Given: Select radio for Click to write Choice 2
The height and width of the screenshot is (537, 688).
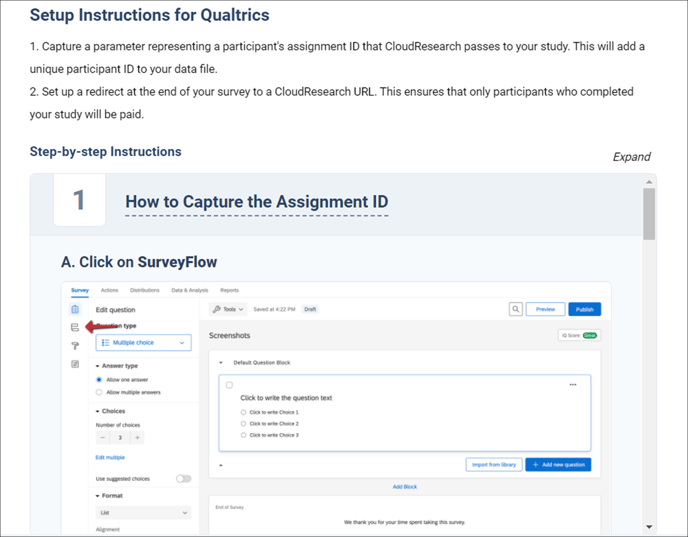Looking at the screenshot, I should [243, 424].
